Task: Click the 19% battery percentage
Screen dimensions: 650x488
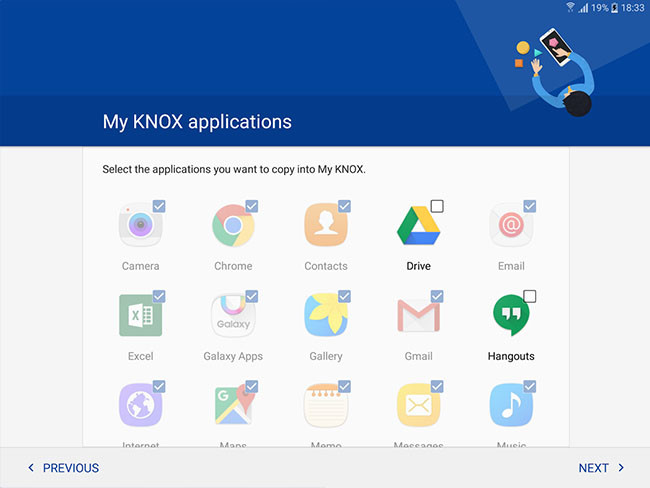Action: [x=600, y=7]
